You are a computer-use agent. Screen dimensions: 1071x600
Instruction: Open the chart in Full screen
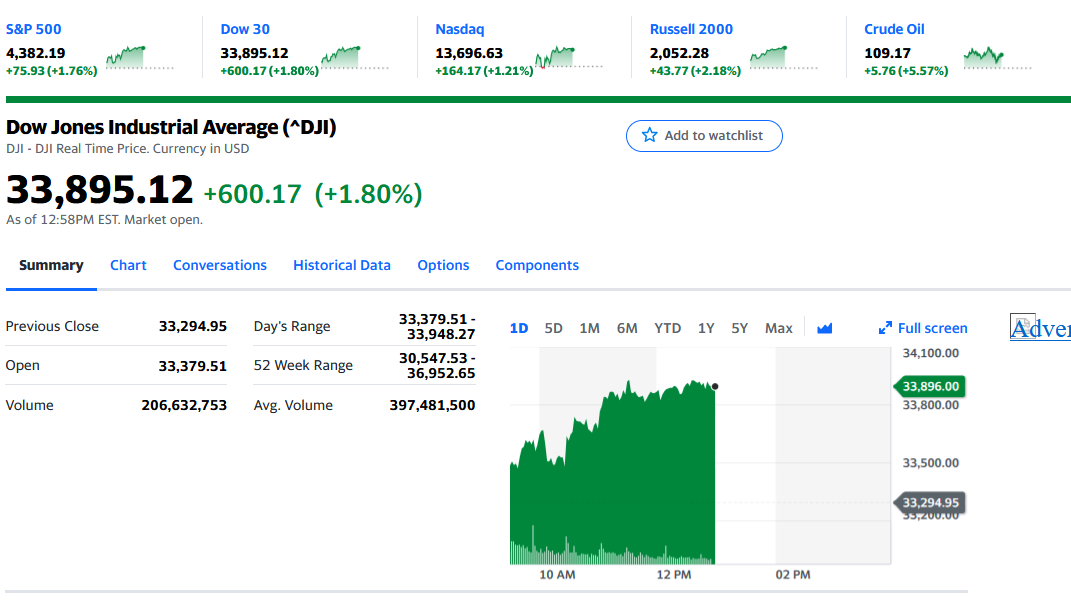(x=923, y=328)
